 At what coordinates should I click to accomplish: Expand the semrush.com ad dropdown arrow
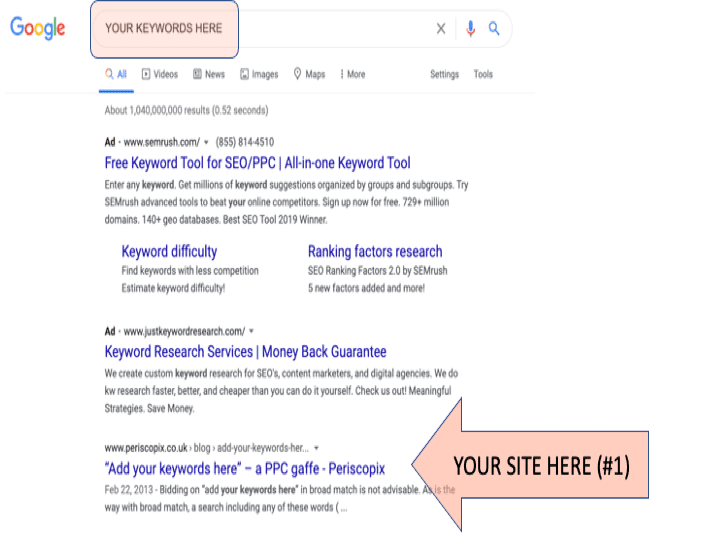point(206,142)
